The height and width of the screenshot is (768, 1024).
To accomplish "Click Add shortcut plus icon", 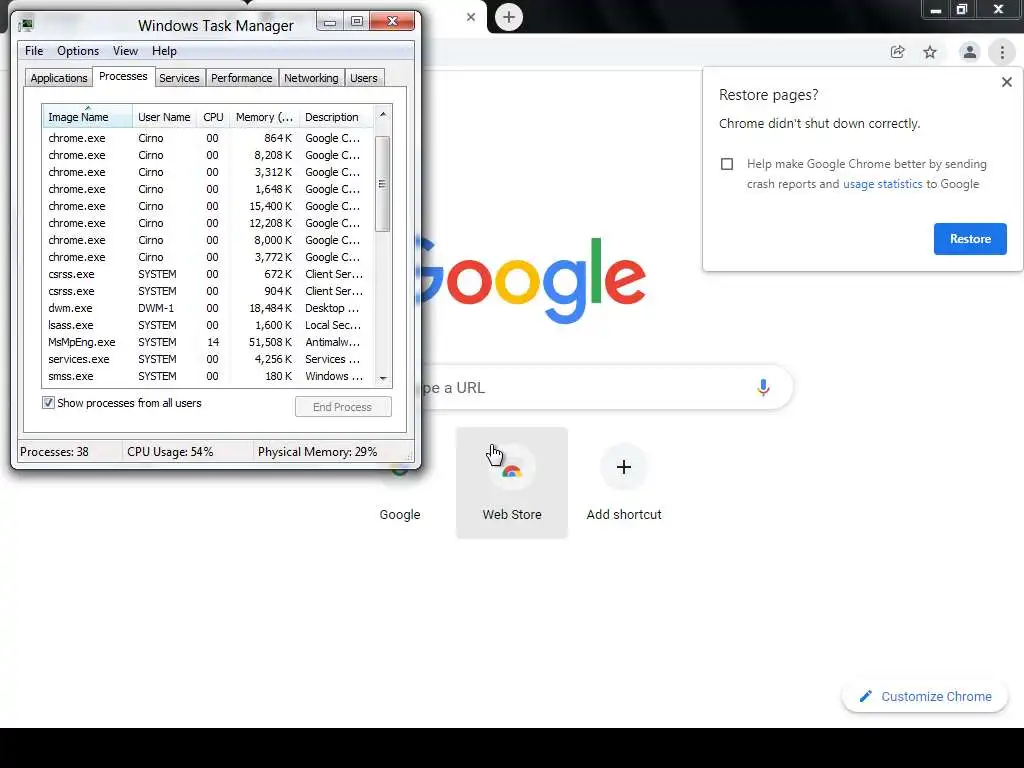I will tap(624, 467).
